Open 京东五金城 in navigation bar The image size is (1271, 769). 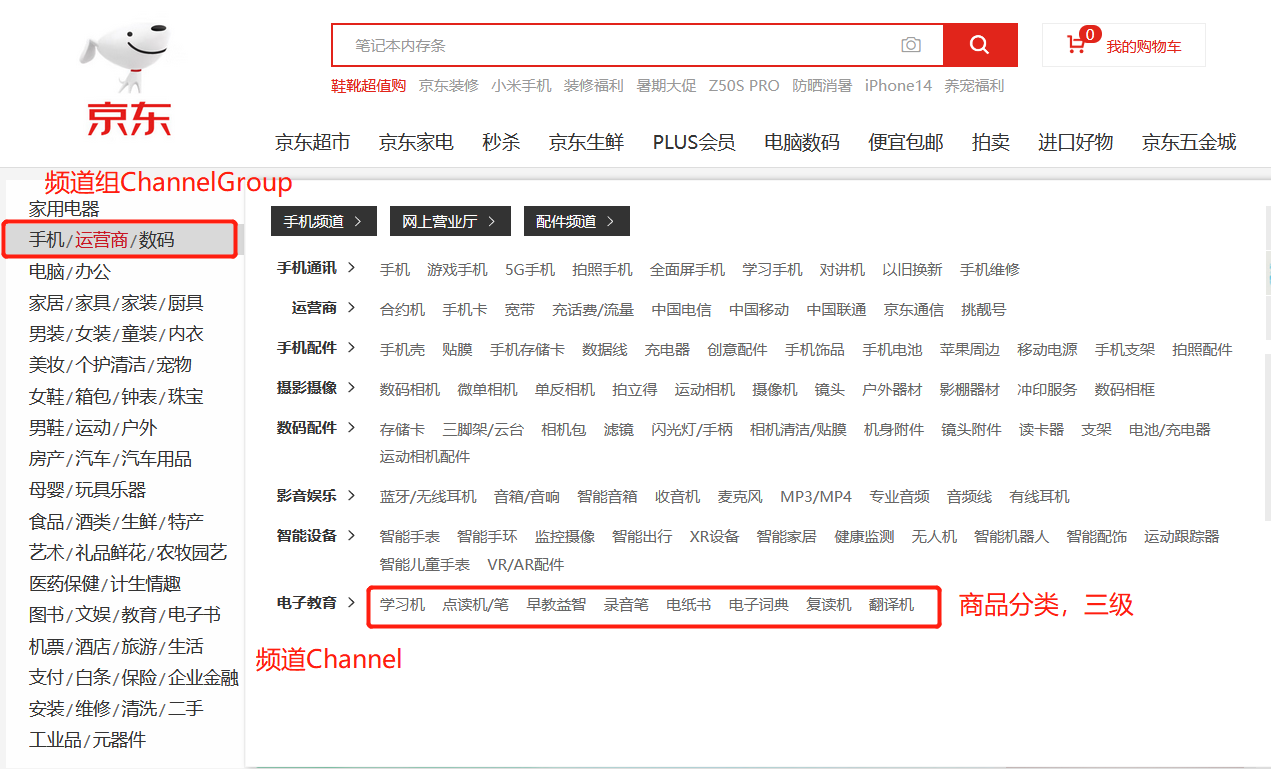1189,142
